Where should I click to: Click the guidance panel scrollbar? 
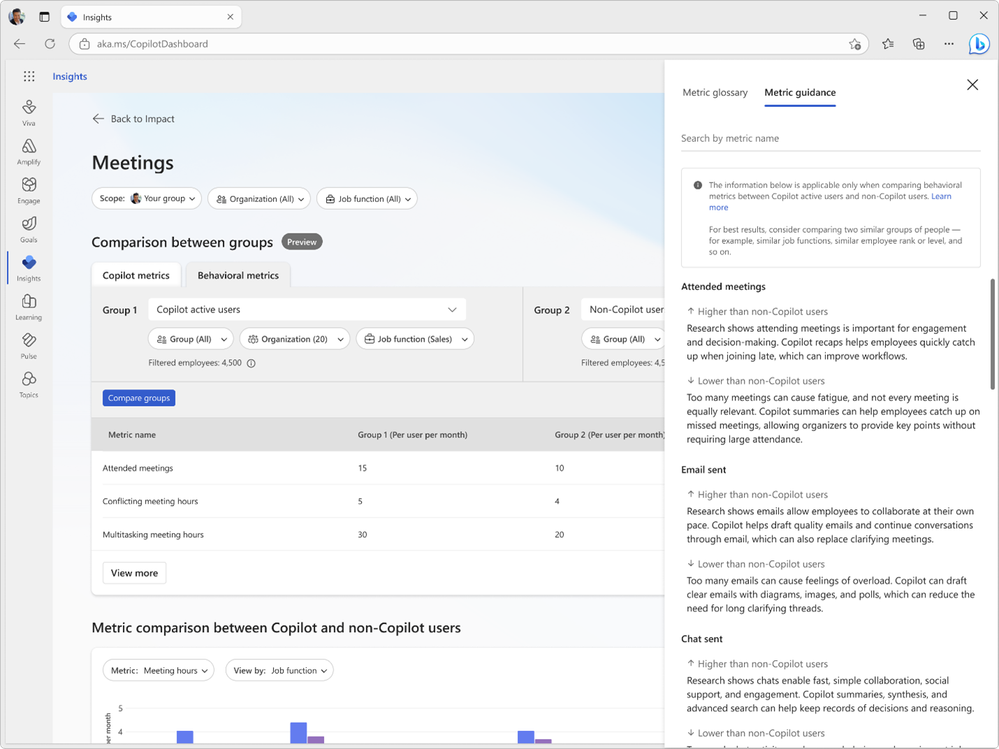[x=992, y=334]
